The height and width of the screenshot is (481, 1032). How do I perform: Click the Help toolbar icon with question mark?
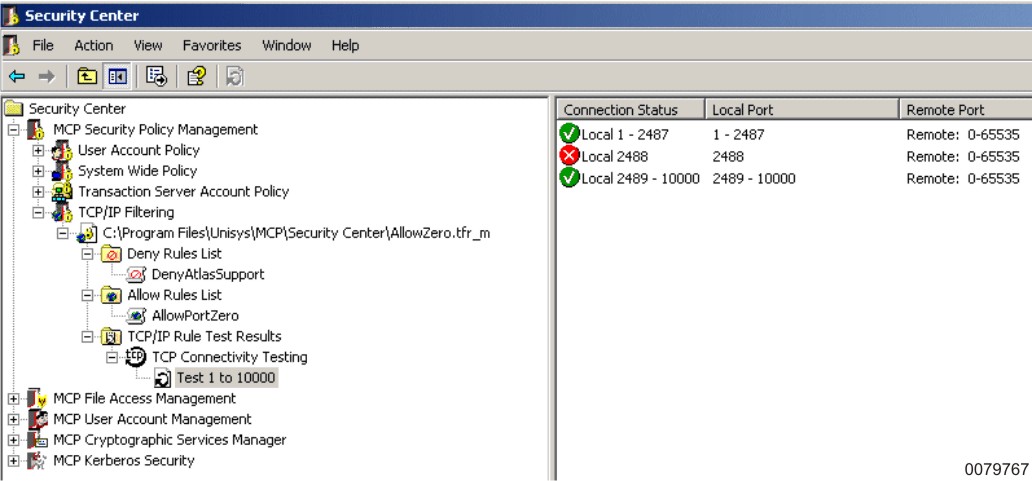196,74
